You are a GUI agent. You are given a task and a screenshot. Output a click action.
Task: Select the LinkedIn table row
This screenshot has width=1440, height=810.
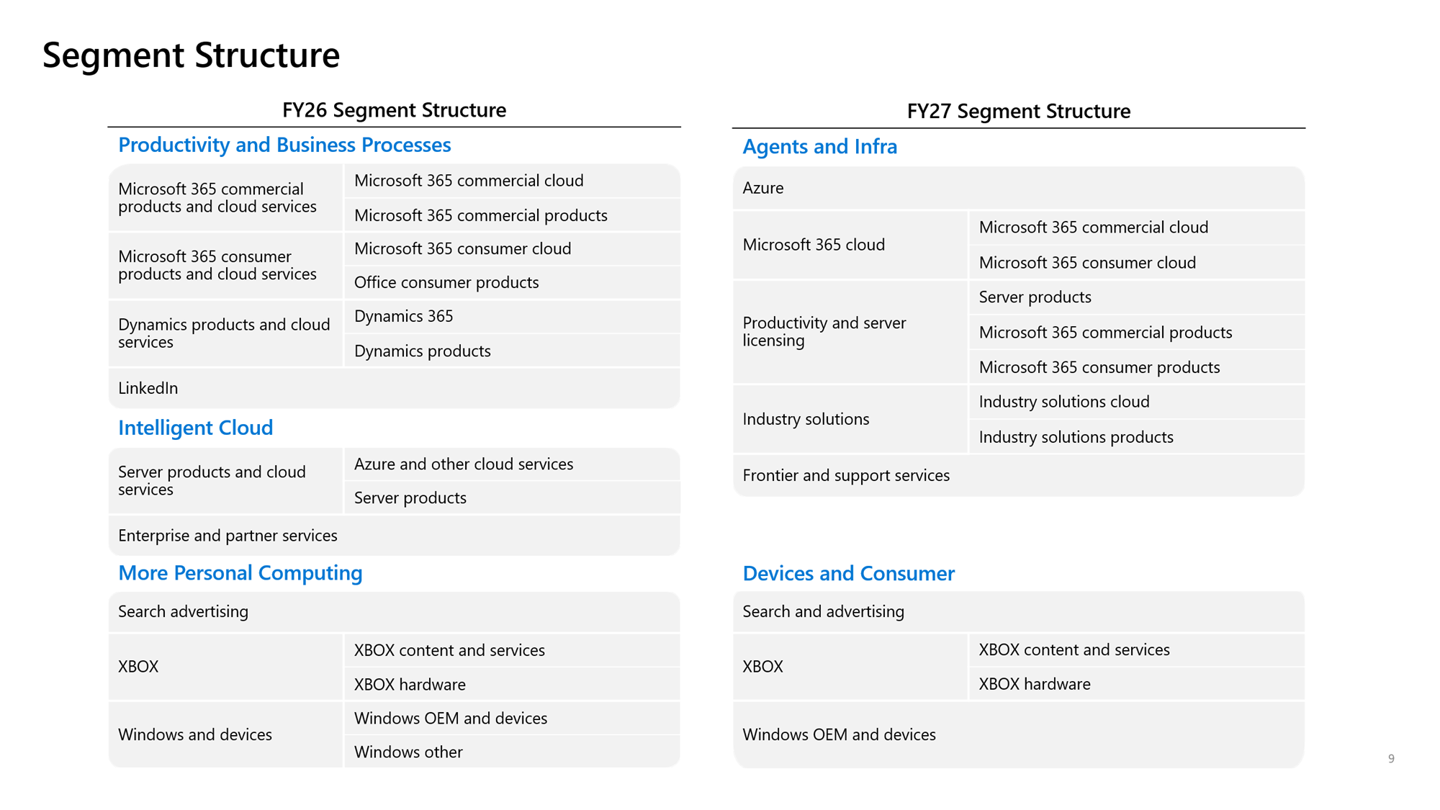(394, 388)
